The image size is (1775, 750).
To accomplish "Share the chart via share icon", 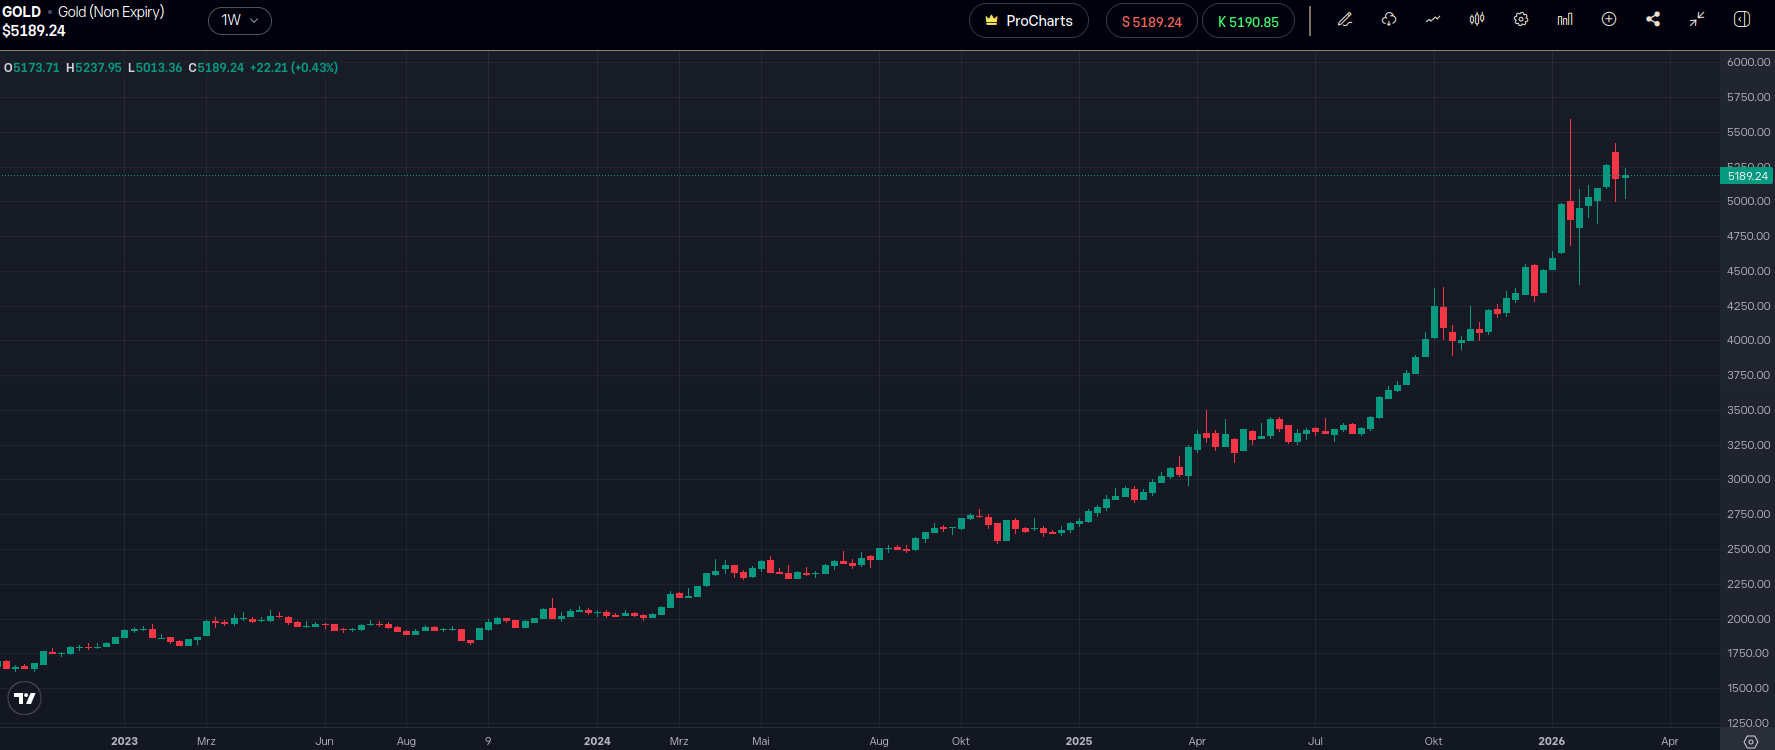I will (x=1653, y=20).
